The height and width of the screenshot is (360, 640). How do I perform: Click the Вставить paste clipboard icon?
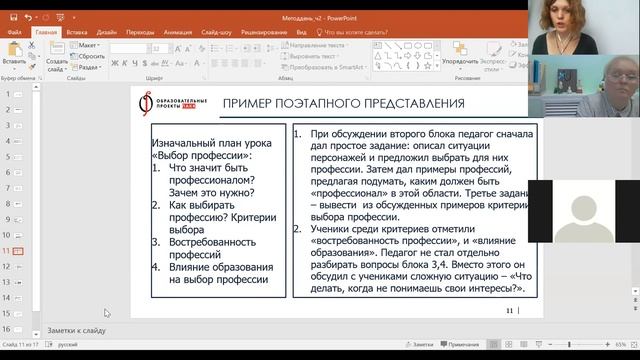(x=15, y=49)
